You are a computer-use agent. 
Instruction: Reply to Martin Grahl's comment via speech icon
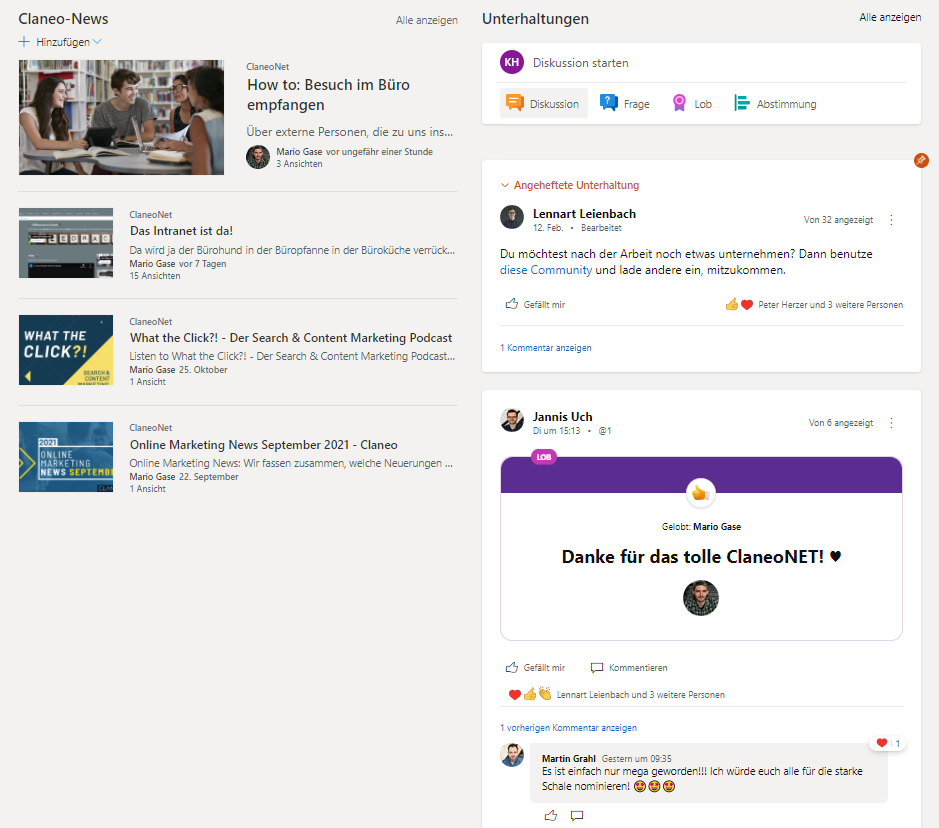click(x=577, y=815)
